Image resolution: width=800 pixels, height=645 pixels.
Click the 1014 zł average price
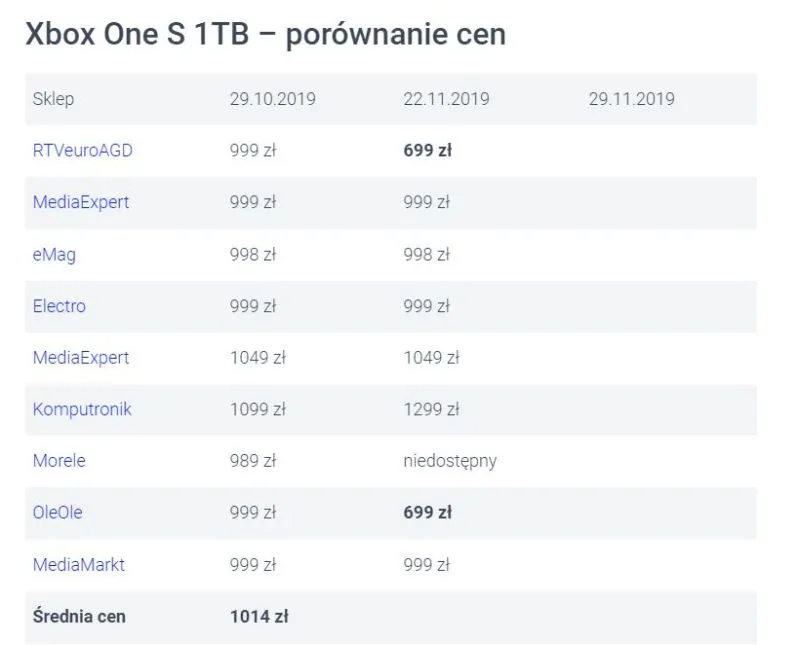click(259, 616)
